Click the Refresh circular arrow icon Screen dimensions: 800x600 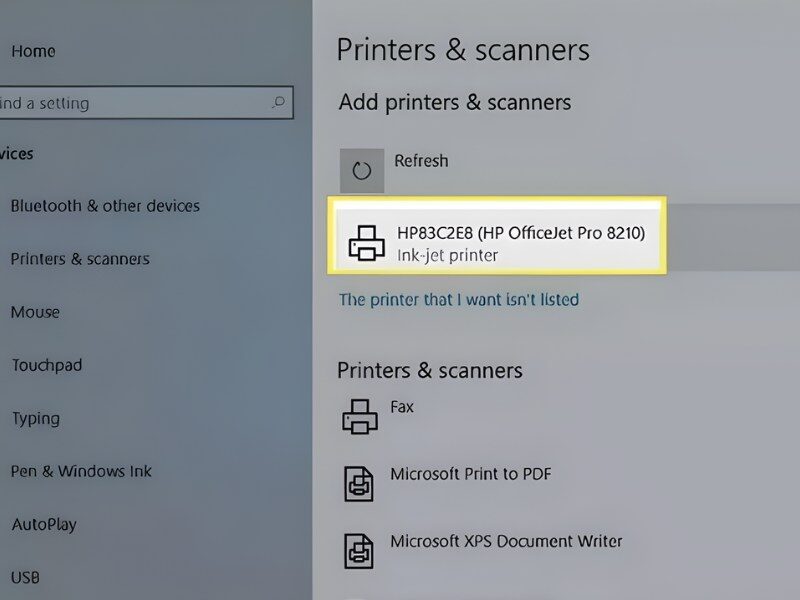tap(362, 171)
